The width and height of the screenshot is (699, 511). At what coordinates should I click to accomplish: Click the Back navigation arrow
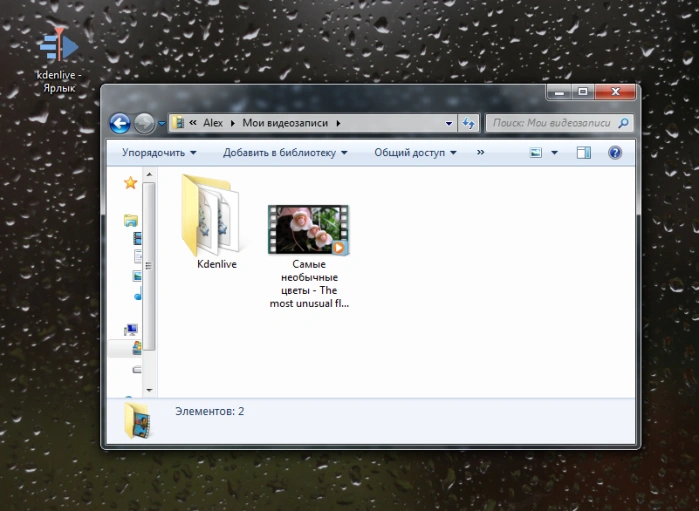[119, 124]
